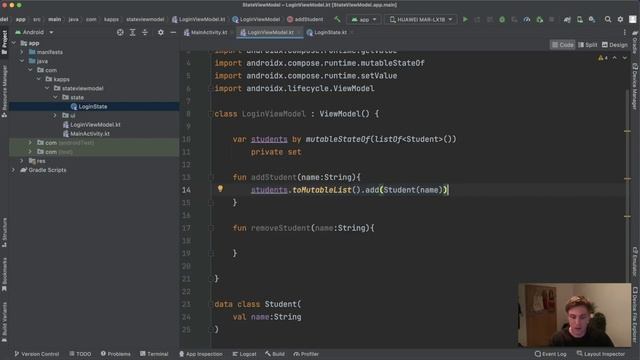Screen dimensions: 640x360
Task: Click Select Opened File target icon
Action: 120,32
